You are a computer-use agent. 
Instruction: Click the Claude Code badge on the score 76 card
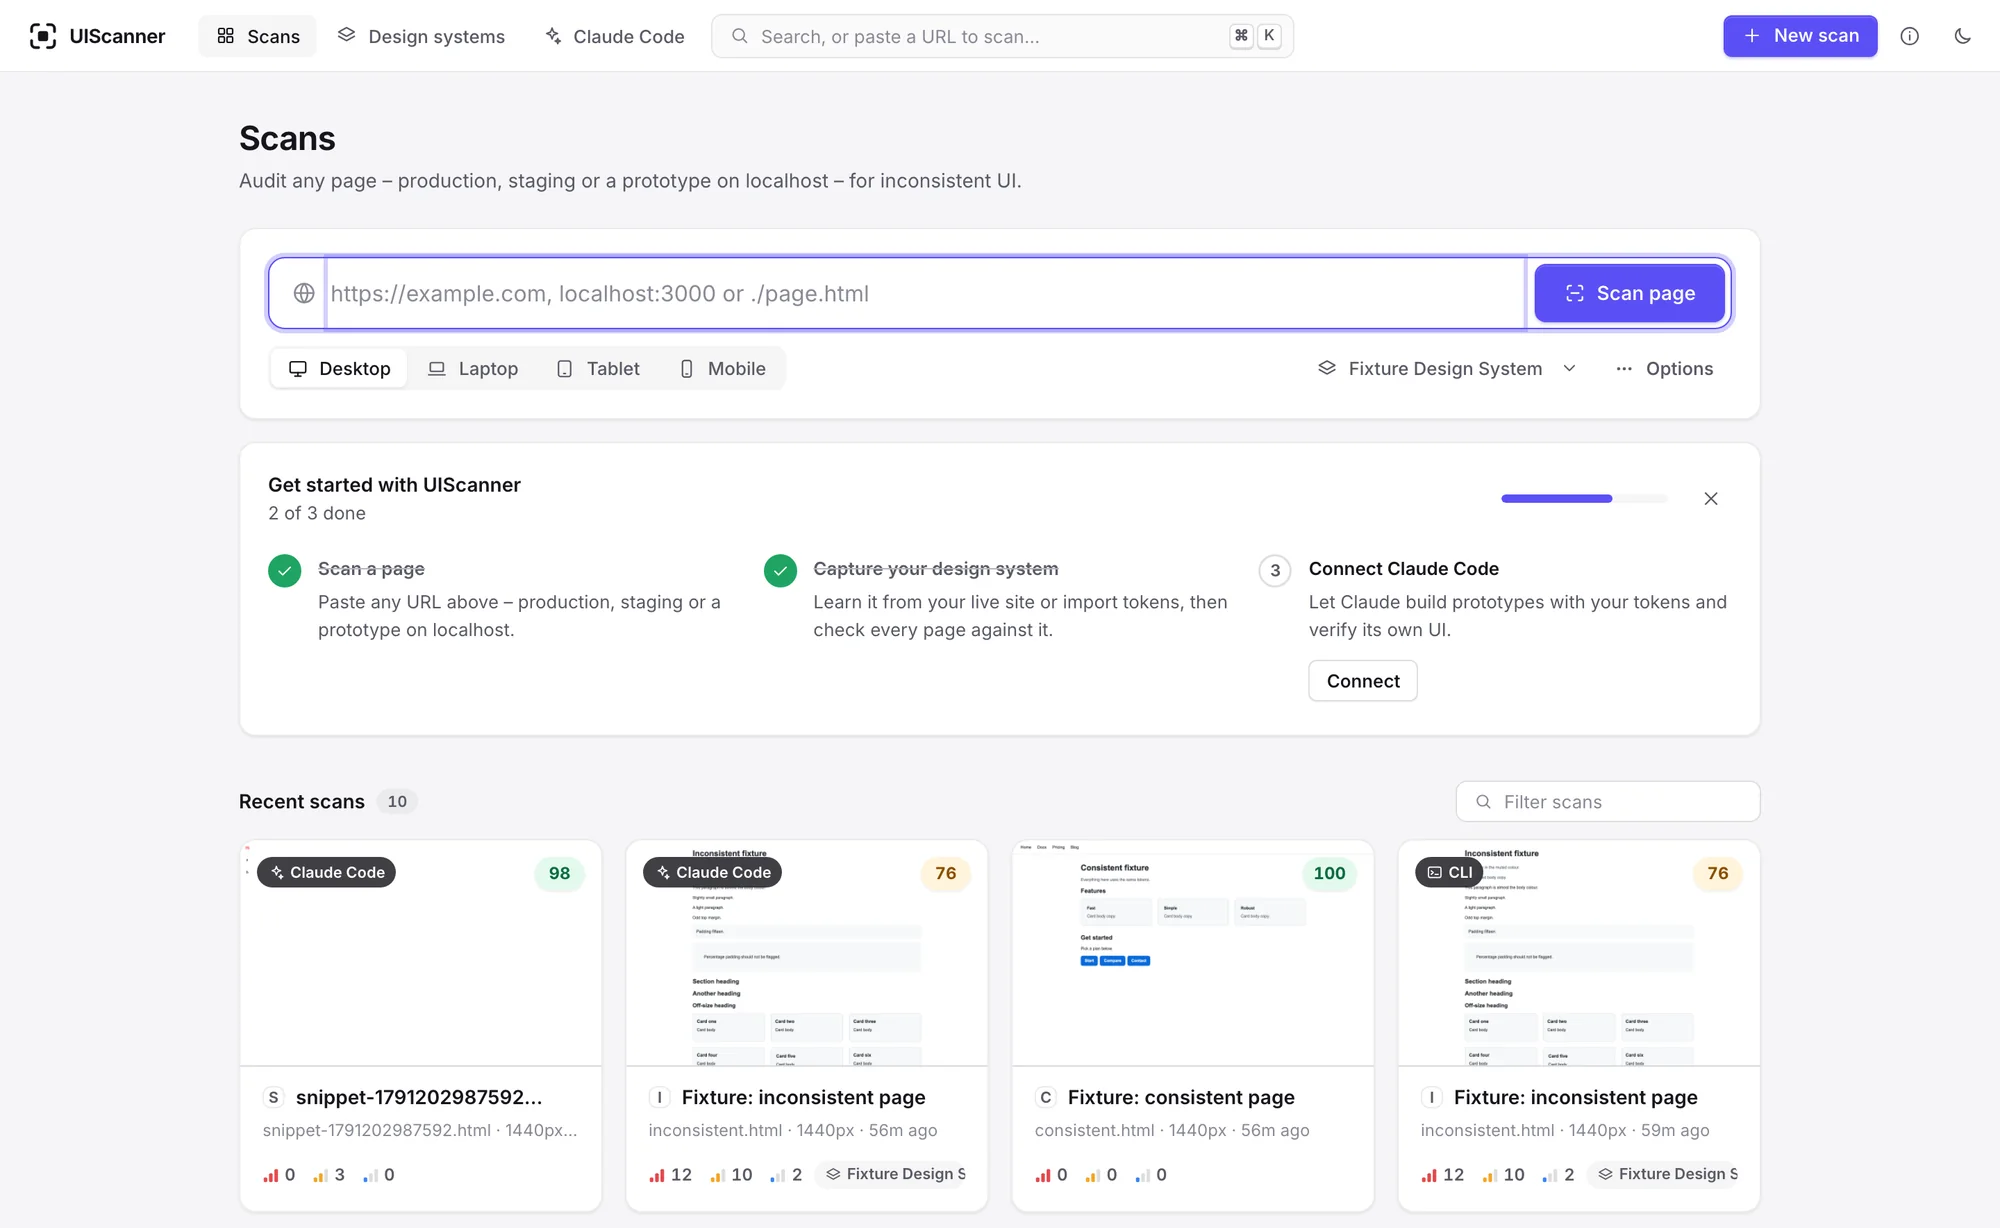[713, 872]
